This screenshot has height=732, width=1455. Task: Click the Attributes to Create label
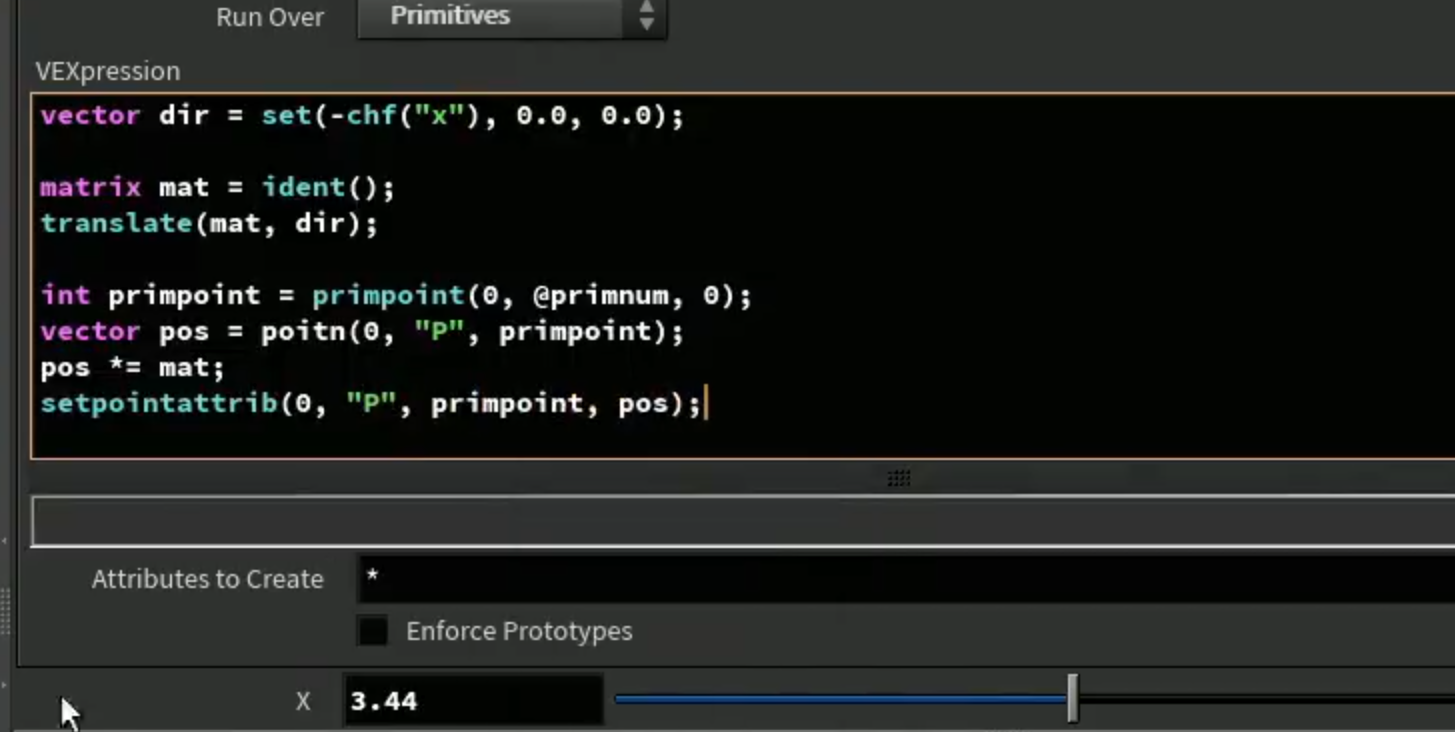coord(207,579)
